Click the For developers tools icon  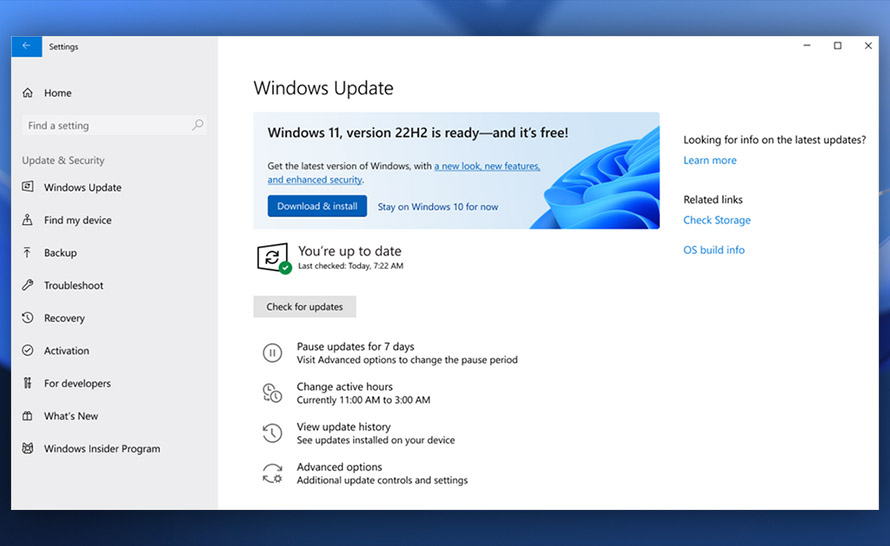click(27, 383)
